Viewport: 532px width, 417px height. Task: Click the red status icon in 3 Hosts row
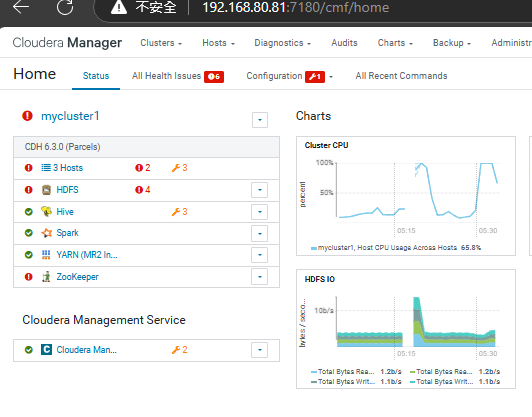(28, 168)
